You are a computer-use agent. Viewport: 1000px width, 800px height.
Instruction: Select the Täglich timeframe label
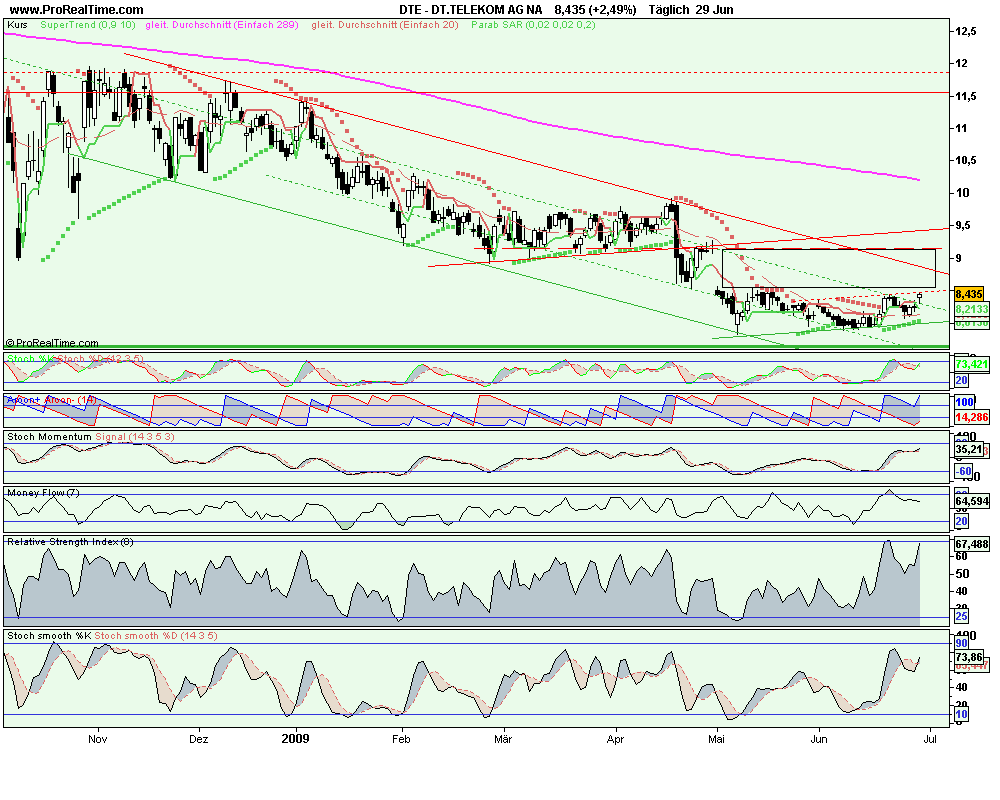tap(669, 10)
